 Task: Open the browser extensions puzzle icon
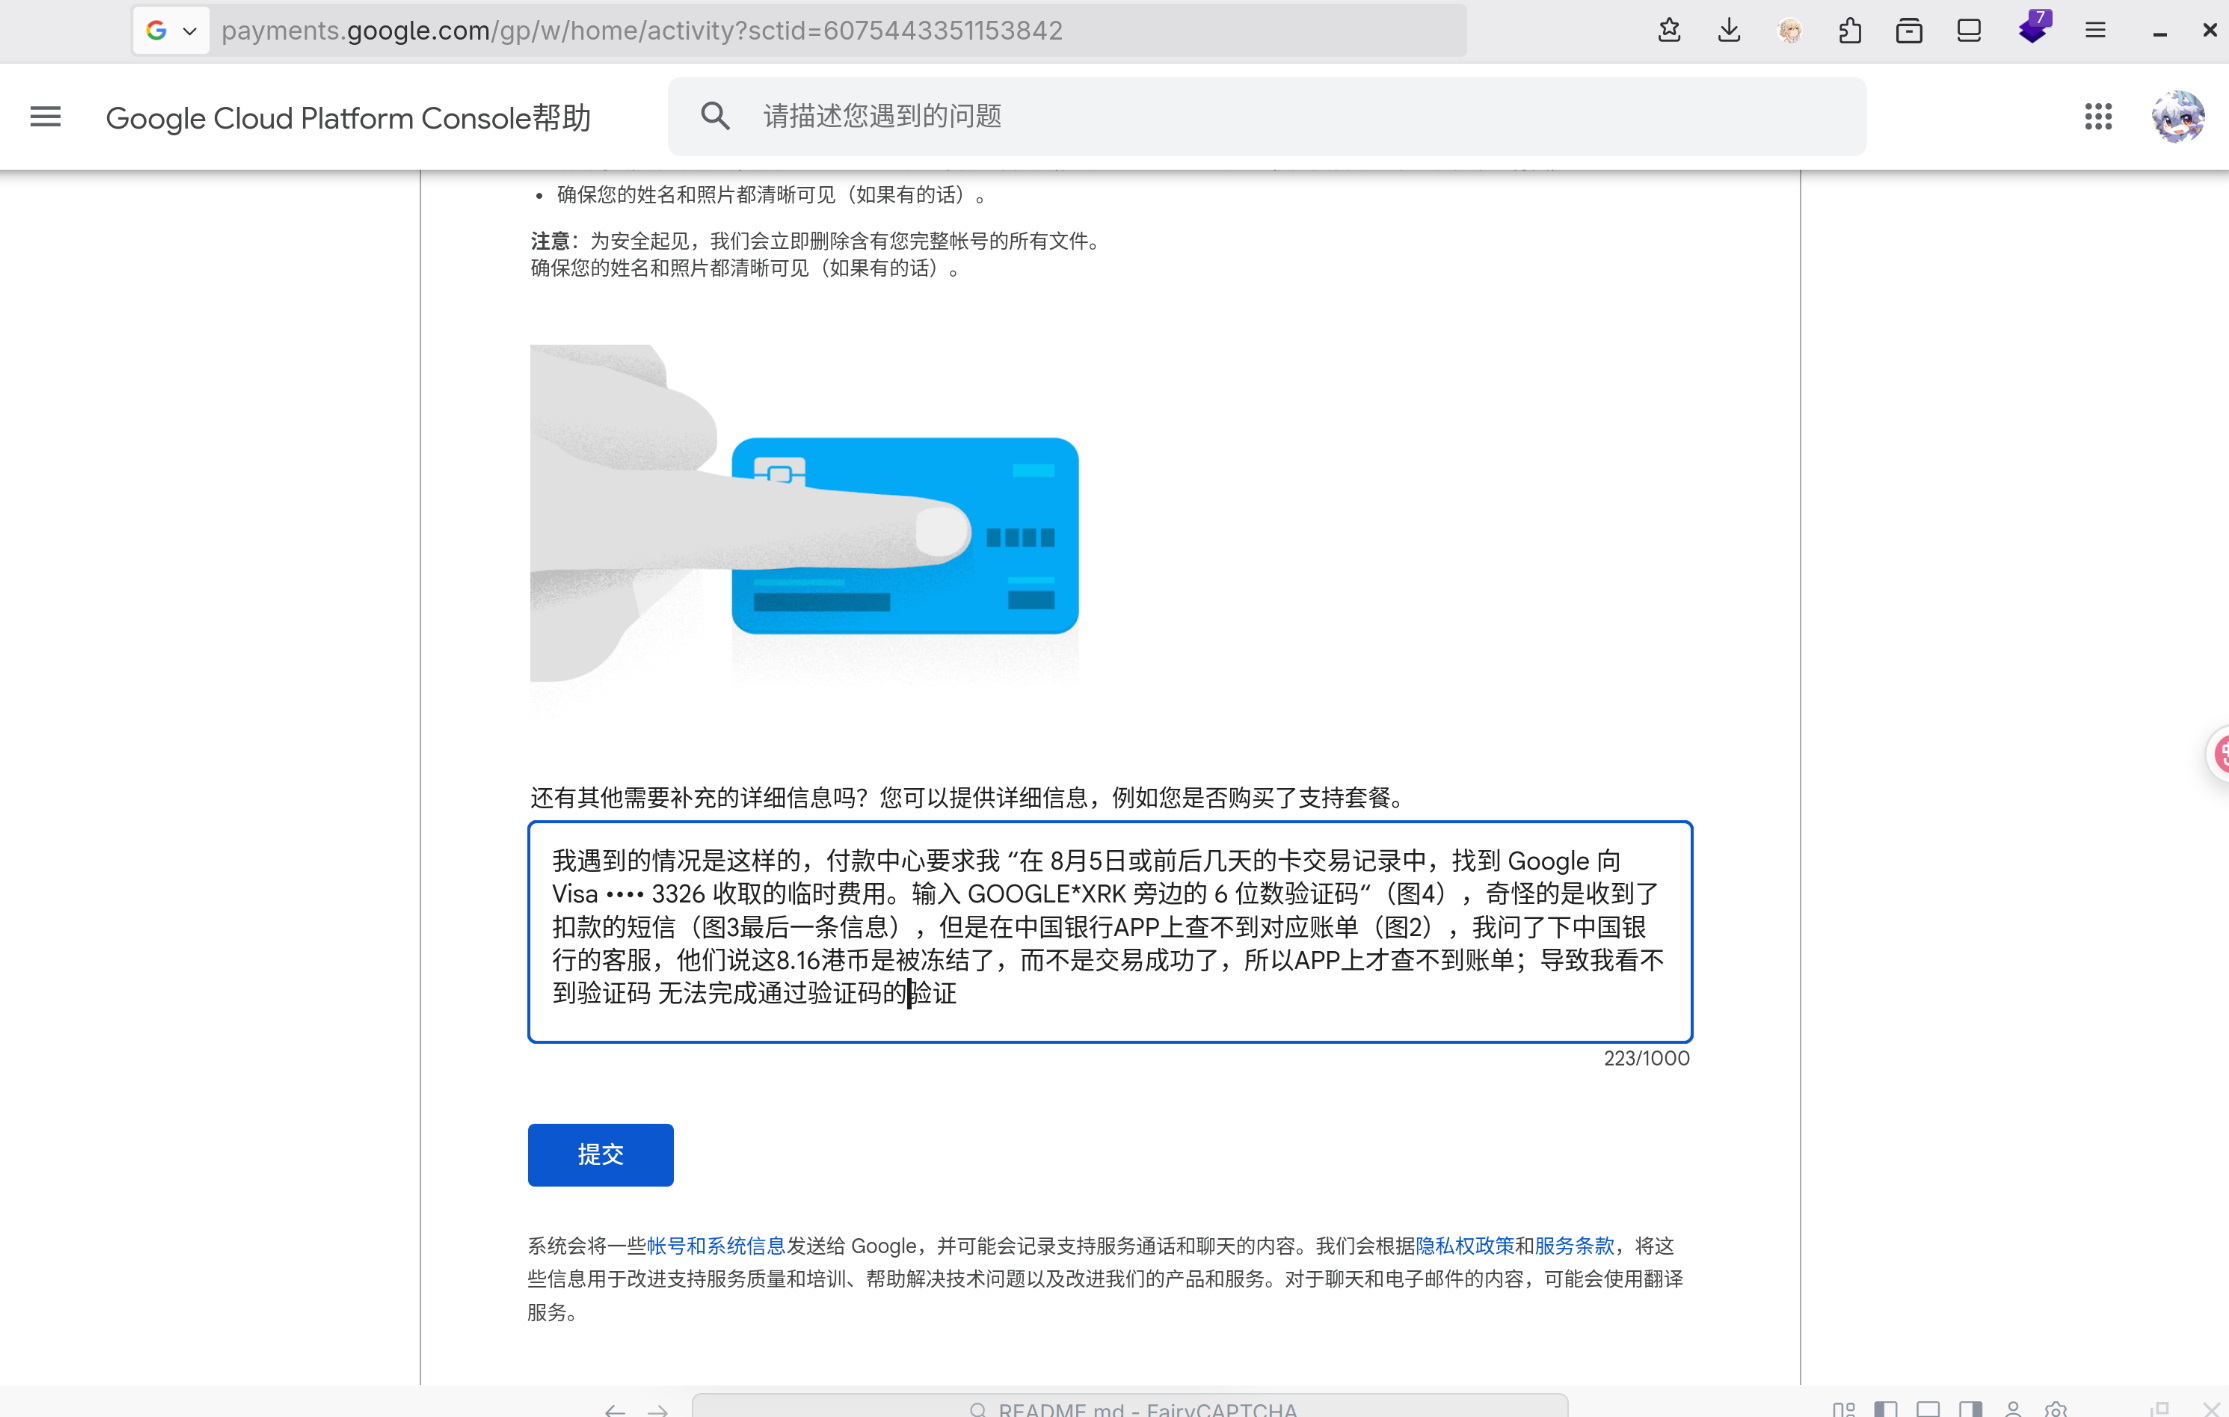(x=1849, y=31)
